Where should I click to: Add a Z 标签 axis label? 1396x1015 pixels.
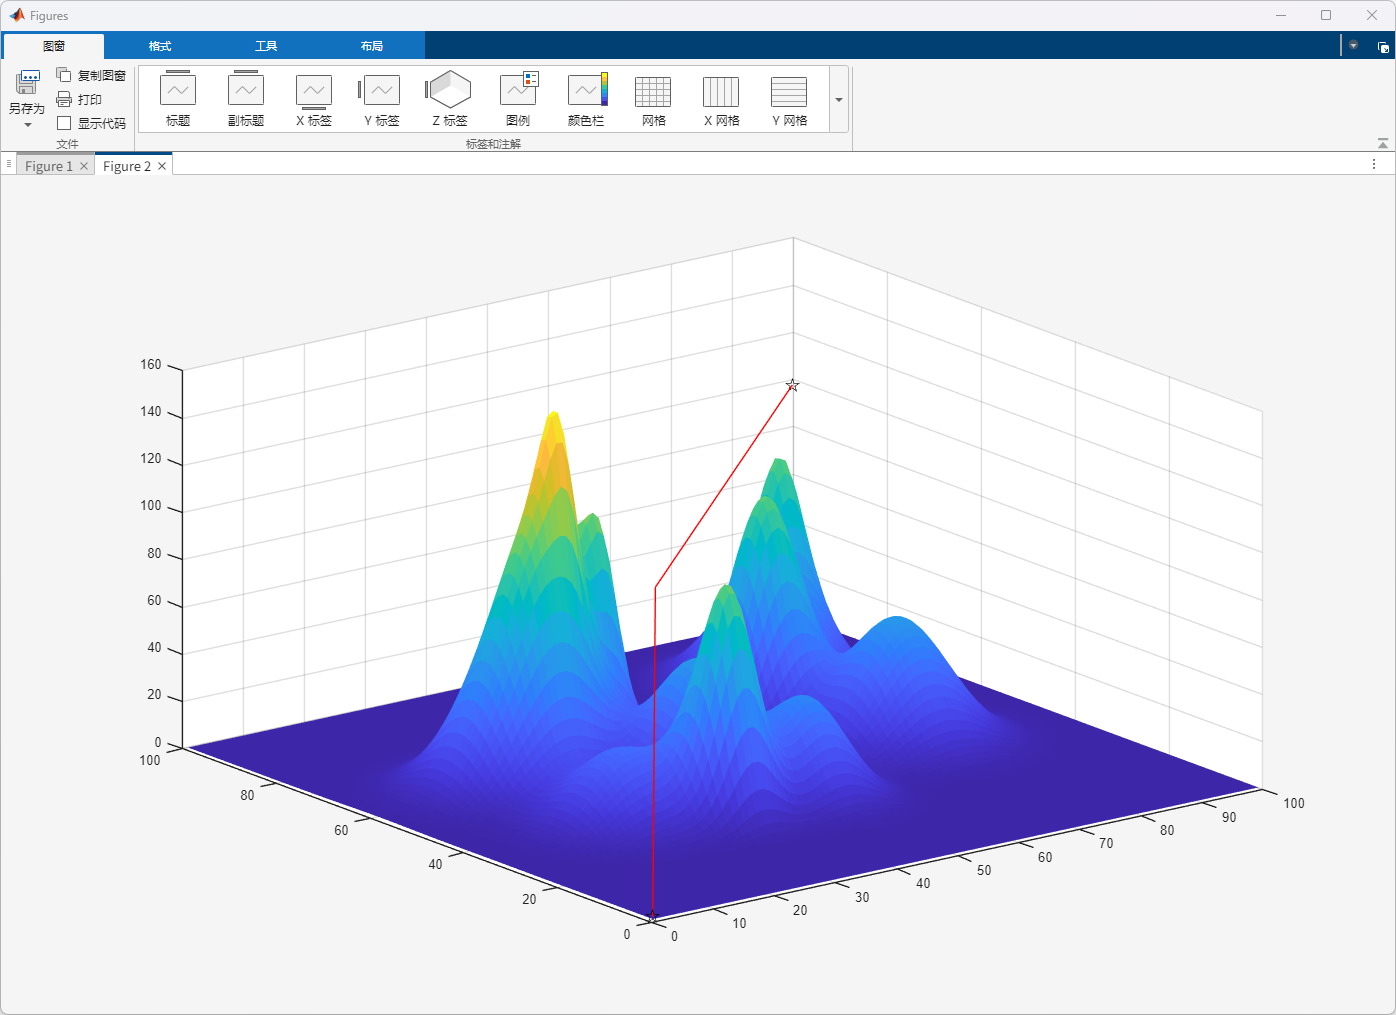pos(449,90)
